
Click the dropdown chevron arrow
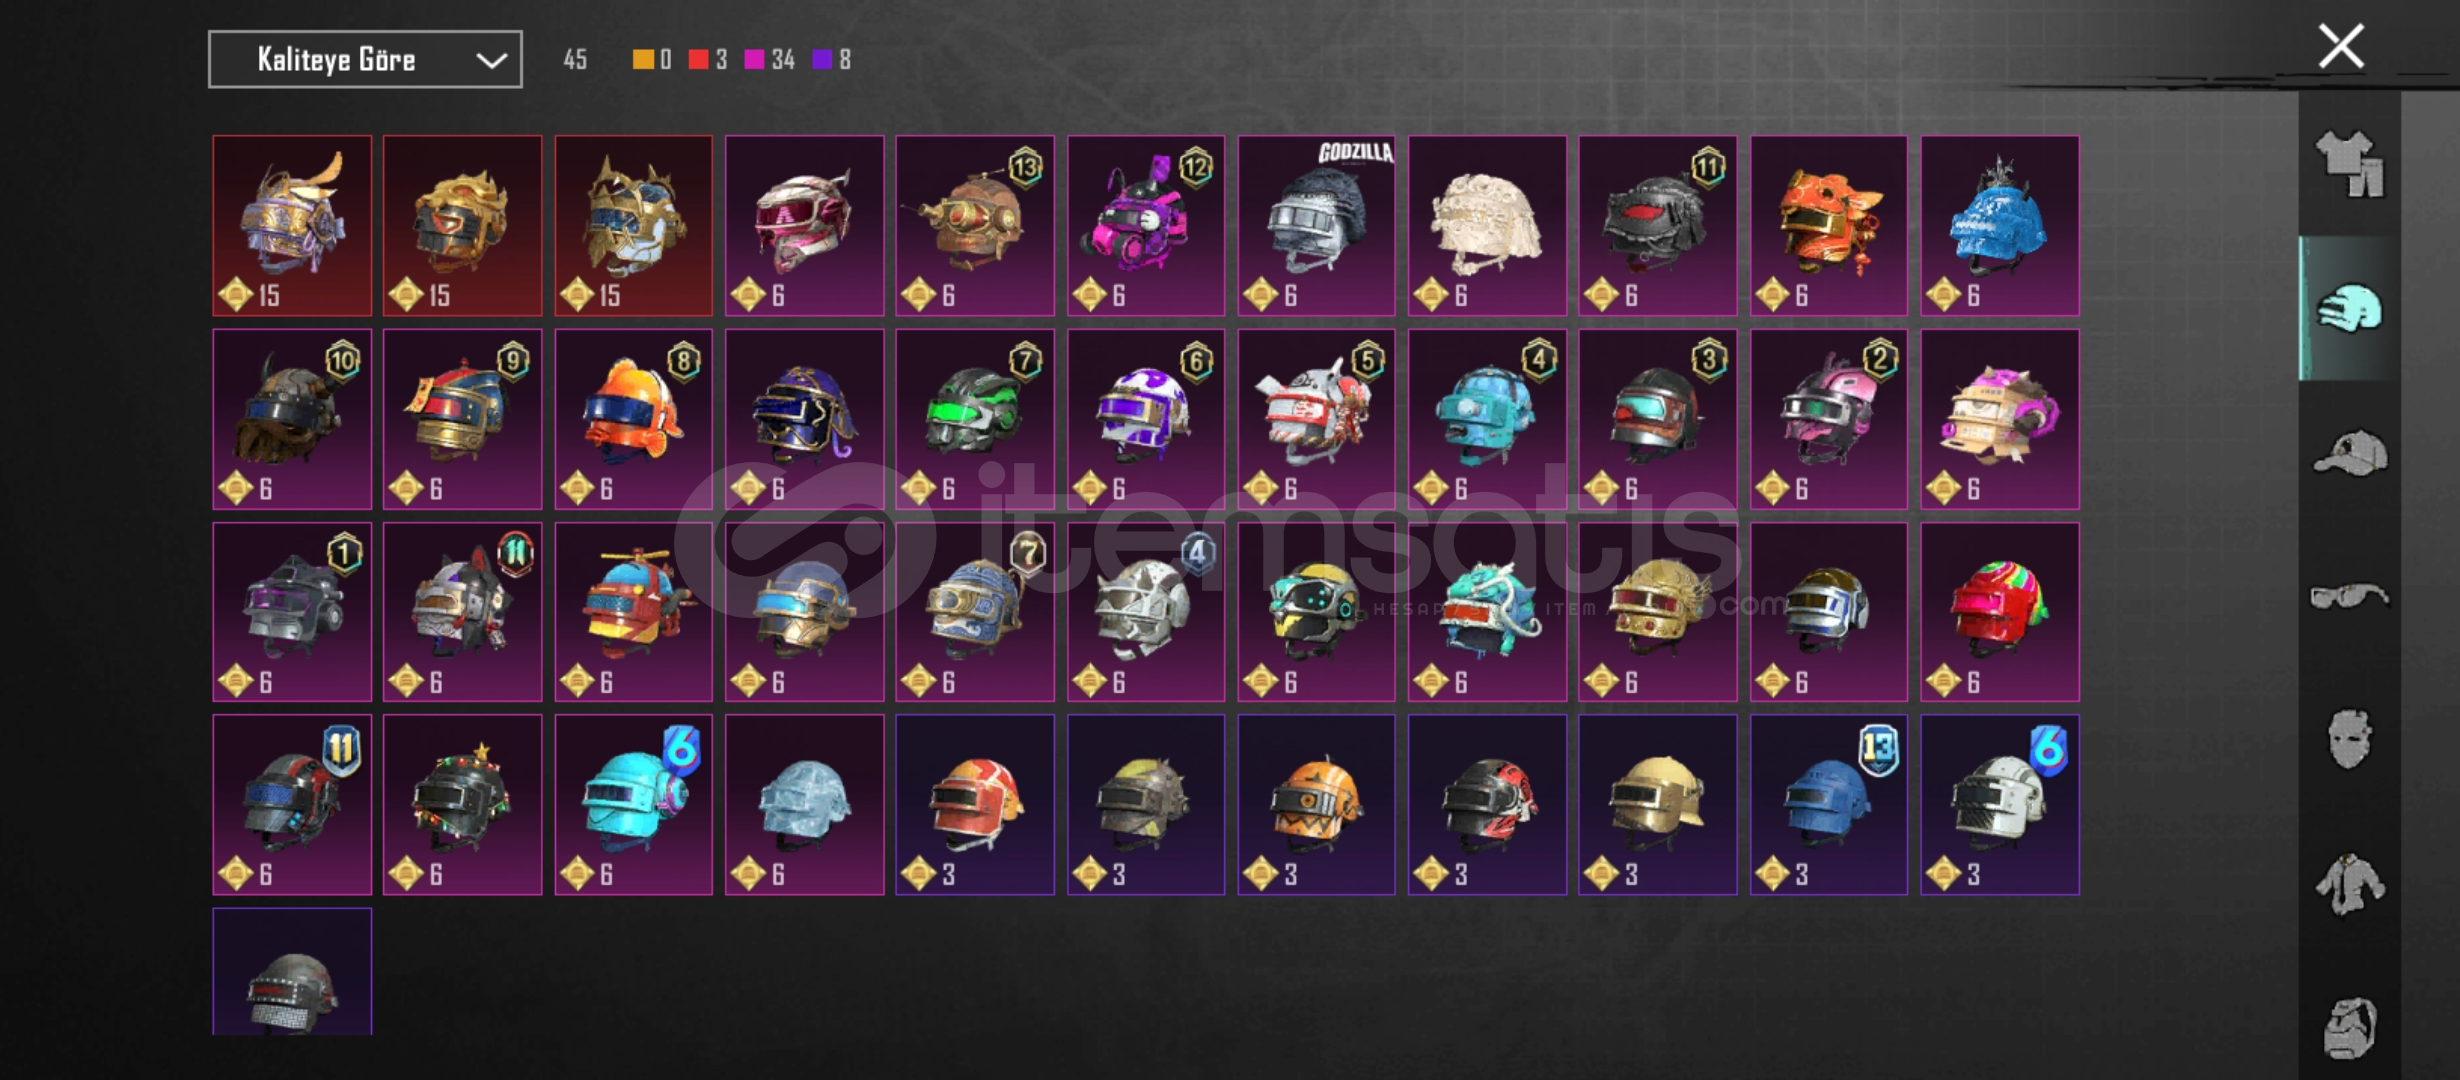click(491, 60)
